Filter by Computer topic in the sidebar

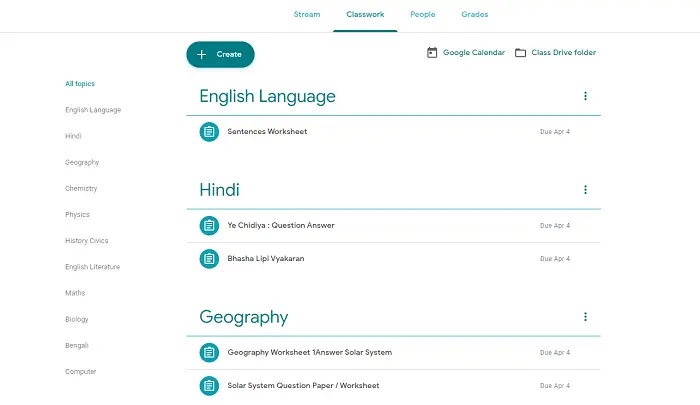80,372
